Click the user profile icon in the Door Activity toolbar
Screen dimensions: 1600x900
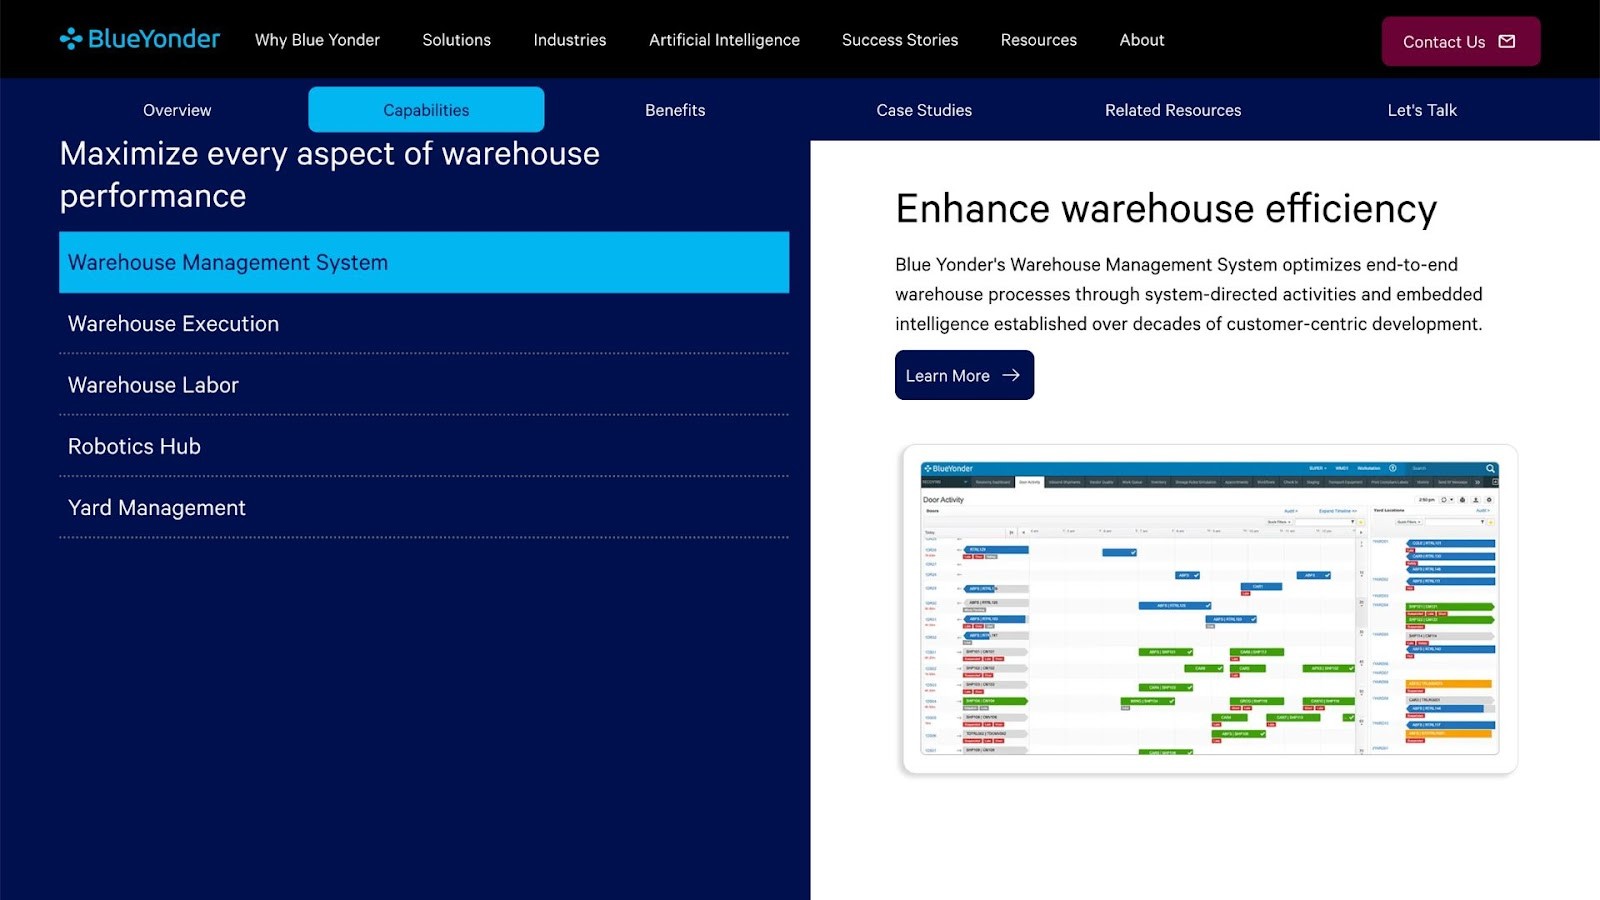[1476, 500]
